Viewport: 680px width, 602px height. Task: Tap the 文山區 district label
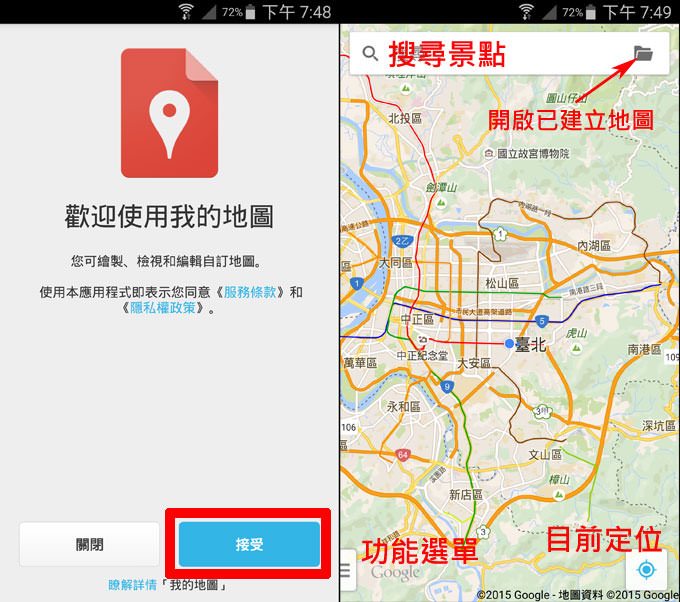click(x=545, y=455)
